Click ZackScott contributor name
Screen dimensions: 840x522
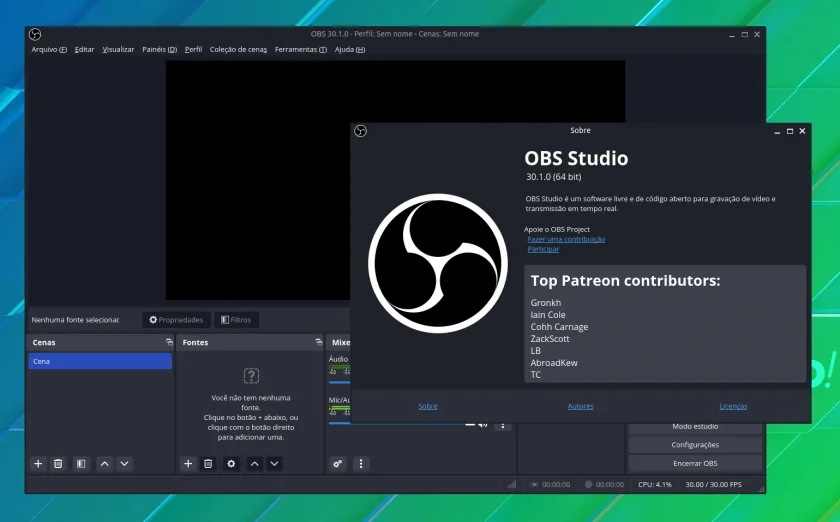point(550,339)
